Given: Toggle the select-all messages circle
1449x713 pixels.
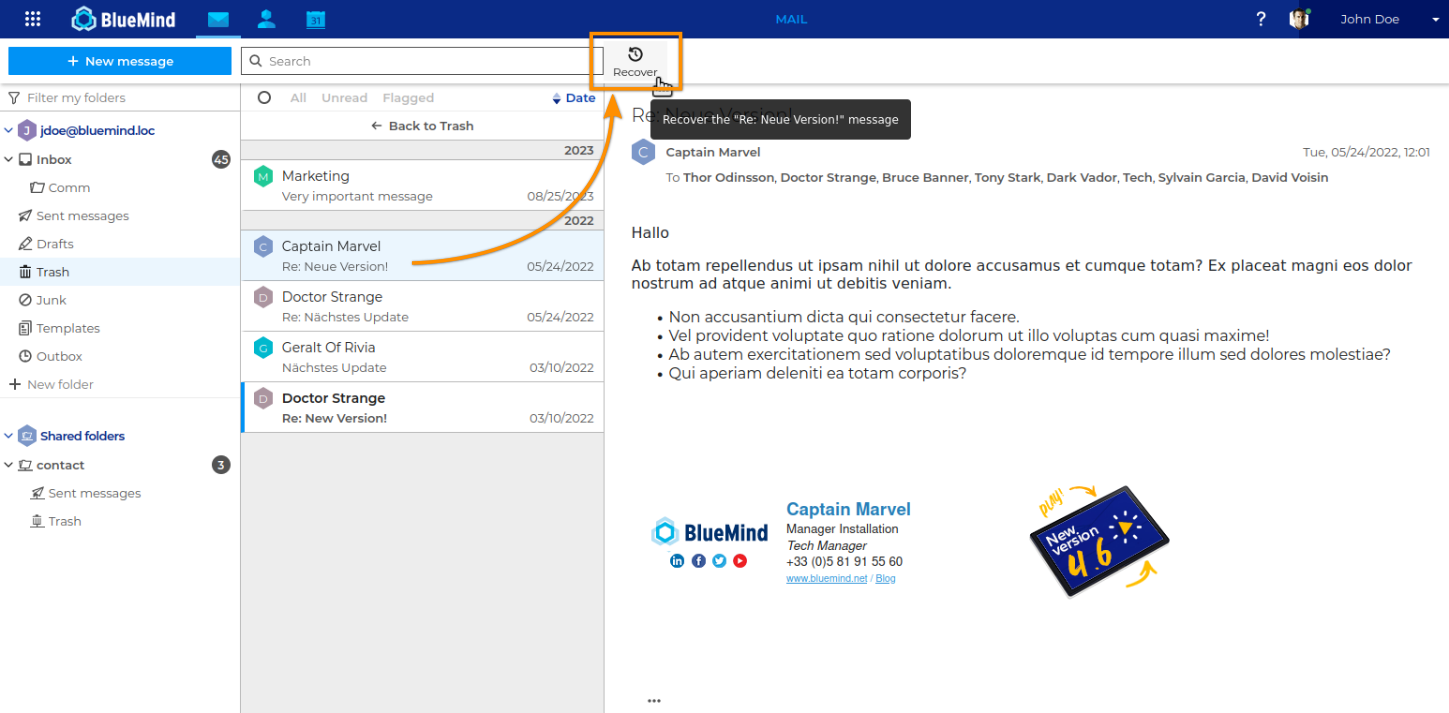Looking at the screenshot, I should [264, 98].
